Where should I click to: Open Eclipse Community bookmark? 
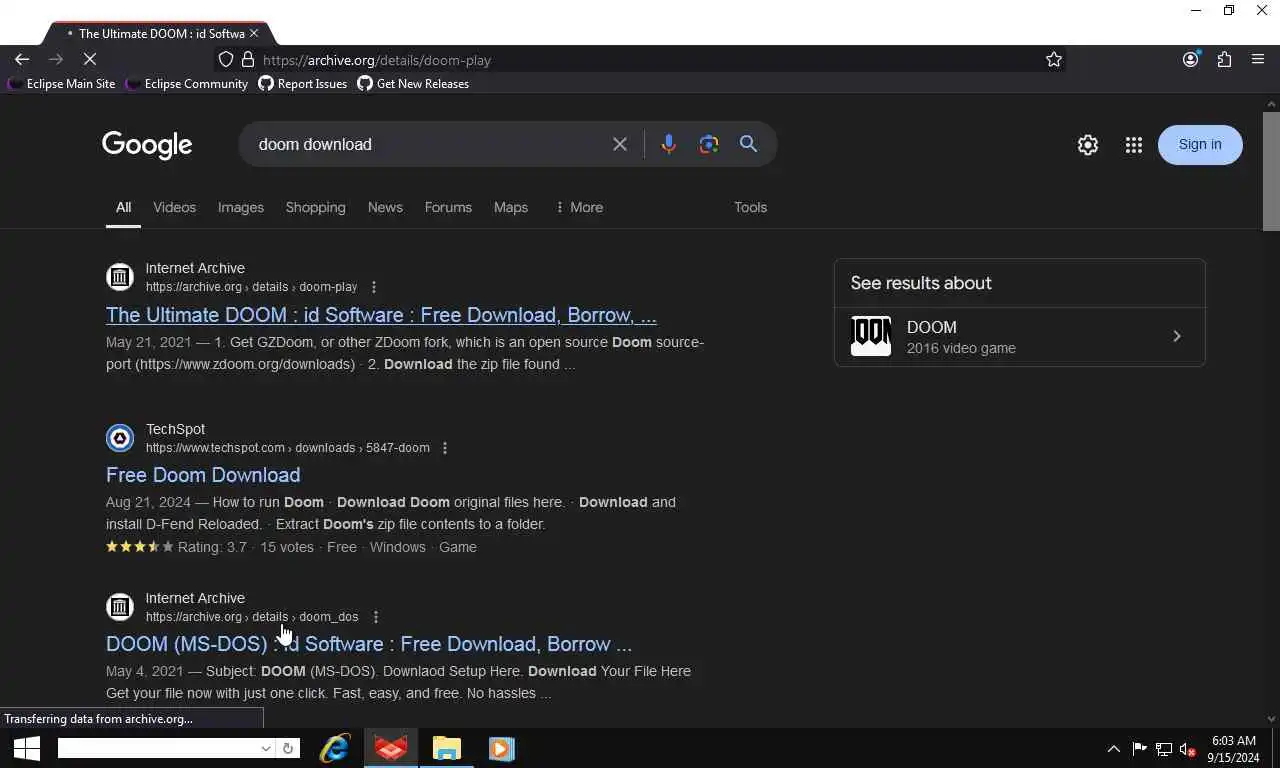tap(187, 84)
